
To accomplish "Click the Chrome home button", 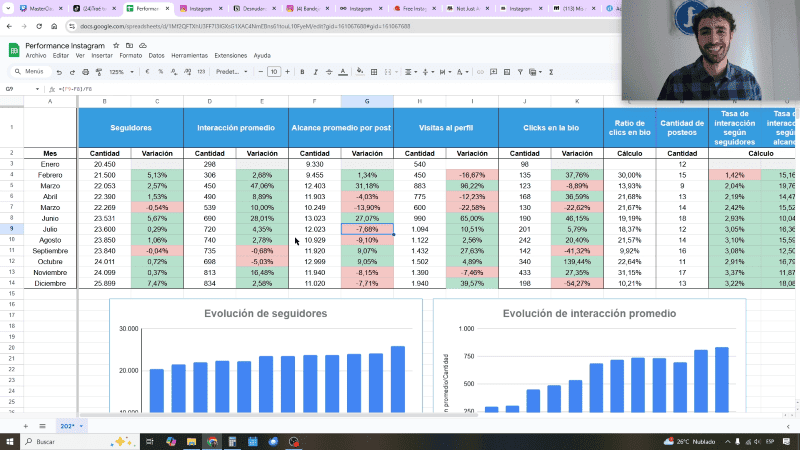I will coord(54,26).
